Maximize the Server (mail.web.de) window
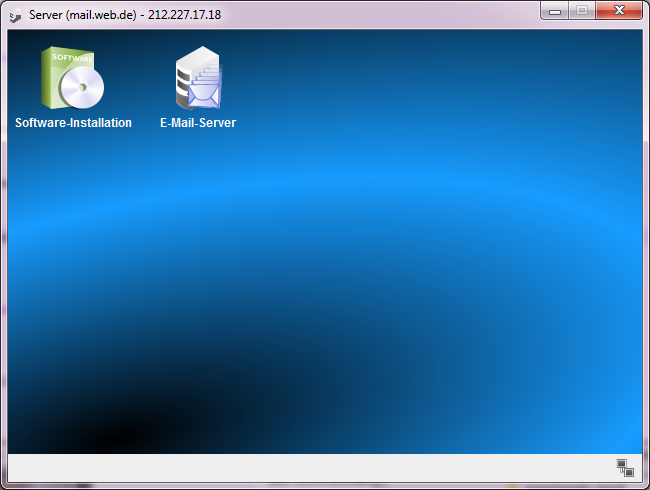Image resolution: width=650 pixels, height=490 pixels. (582, 10)
